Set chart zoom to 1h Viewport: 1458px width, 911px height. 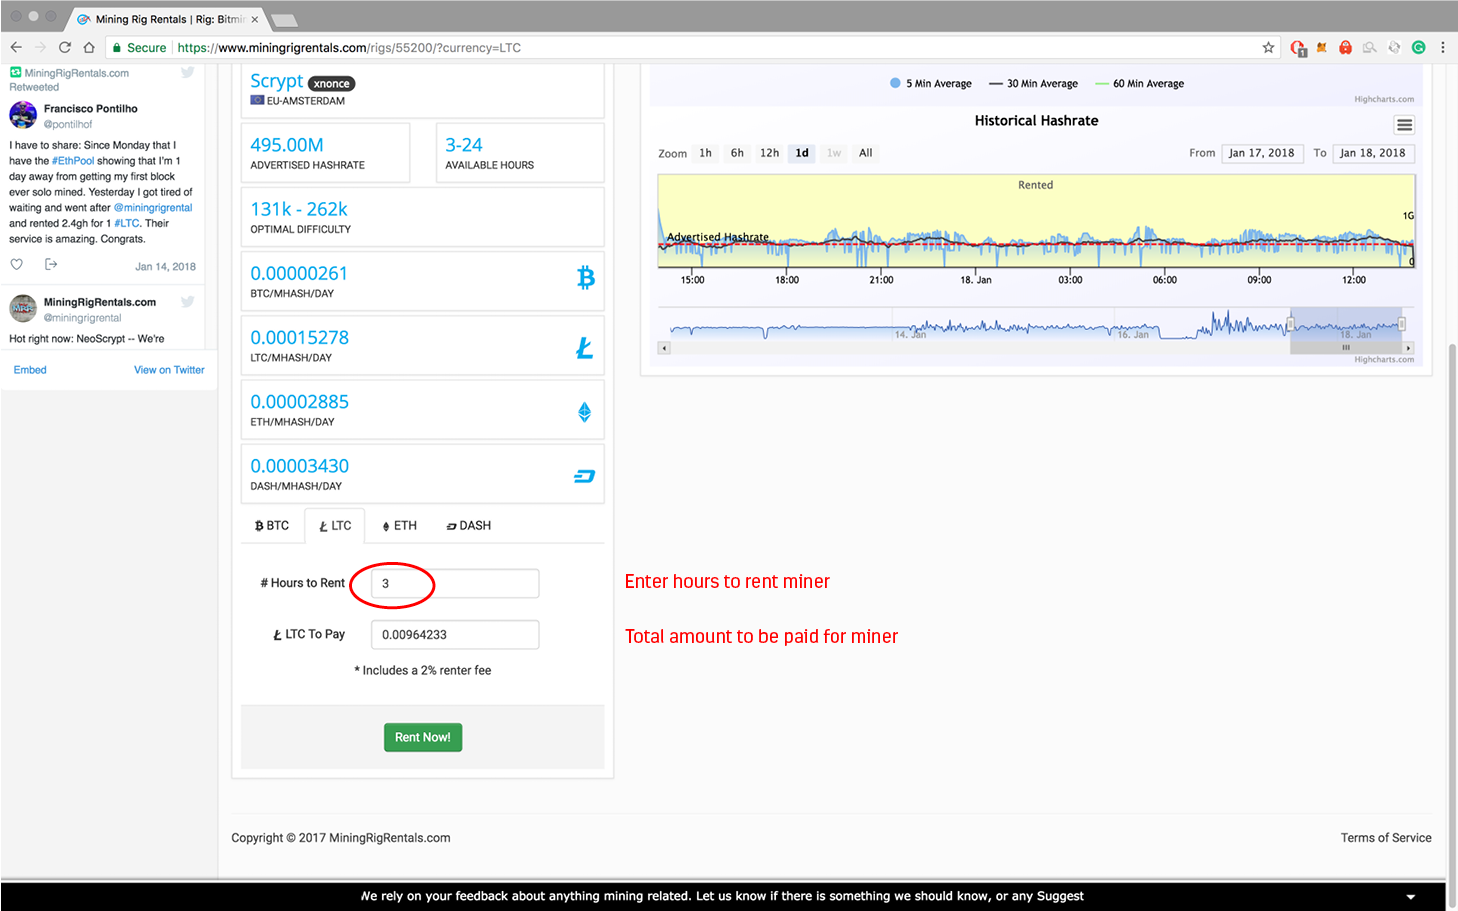click(x=705, y=153)
